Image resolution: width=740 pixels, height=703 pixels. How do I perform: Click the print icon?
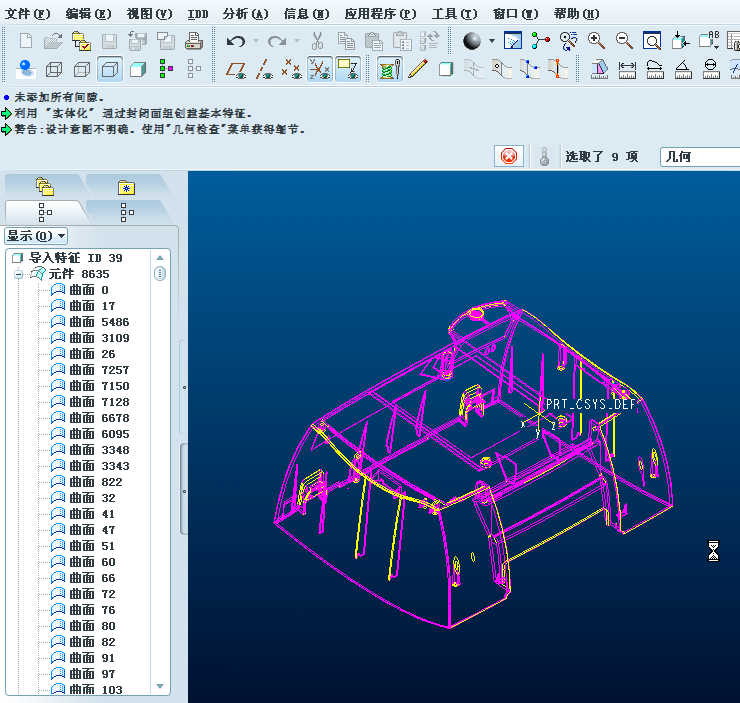point(193,41)
